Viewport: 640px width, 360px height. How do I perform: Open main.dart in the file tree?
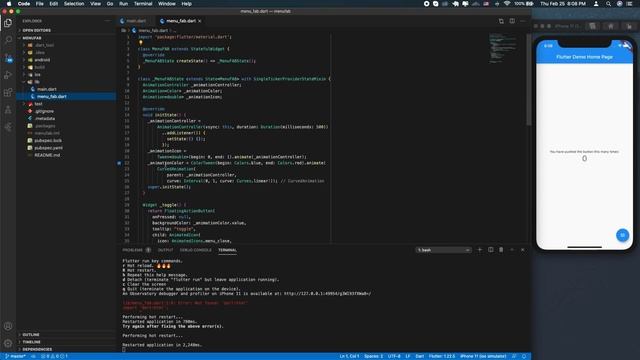47,89
